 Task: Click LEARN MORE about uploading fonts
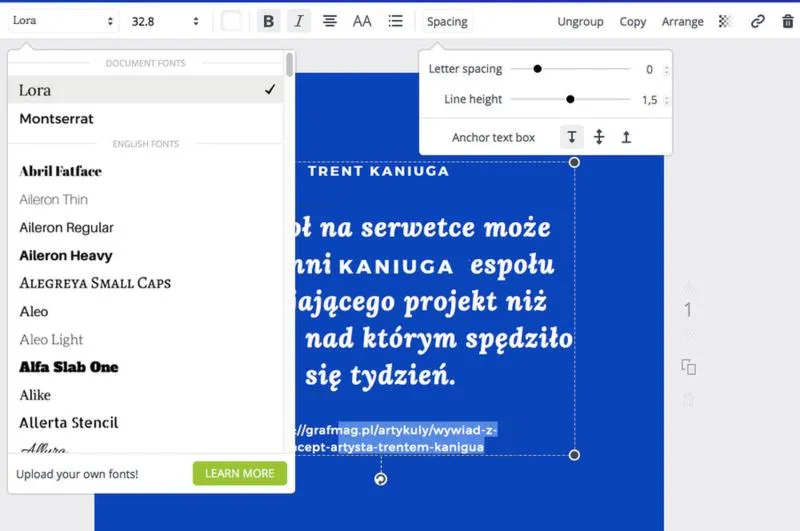(240, 473)
